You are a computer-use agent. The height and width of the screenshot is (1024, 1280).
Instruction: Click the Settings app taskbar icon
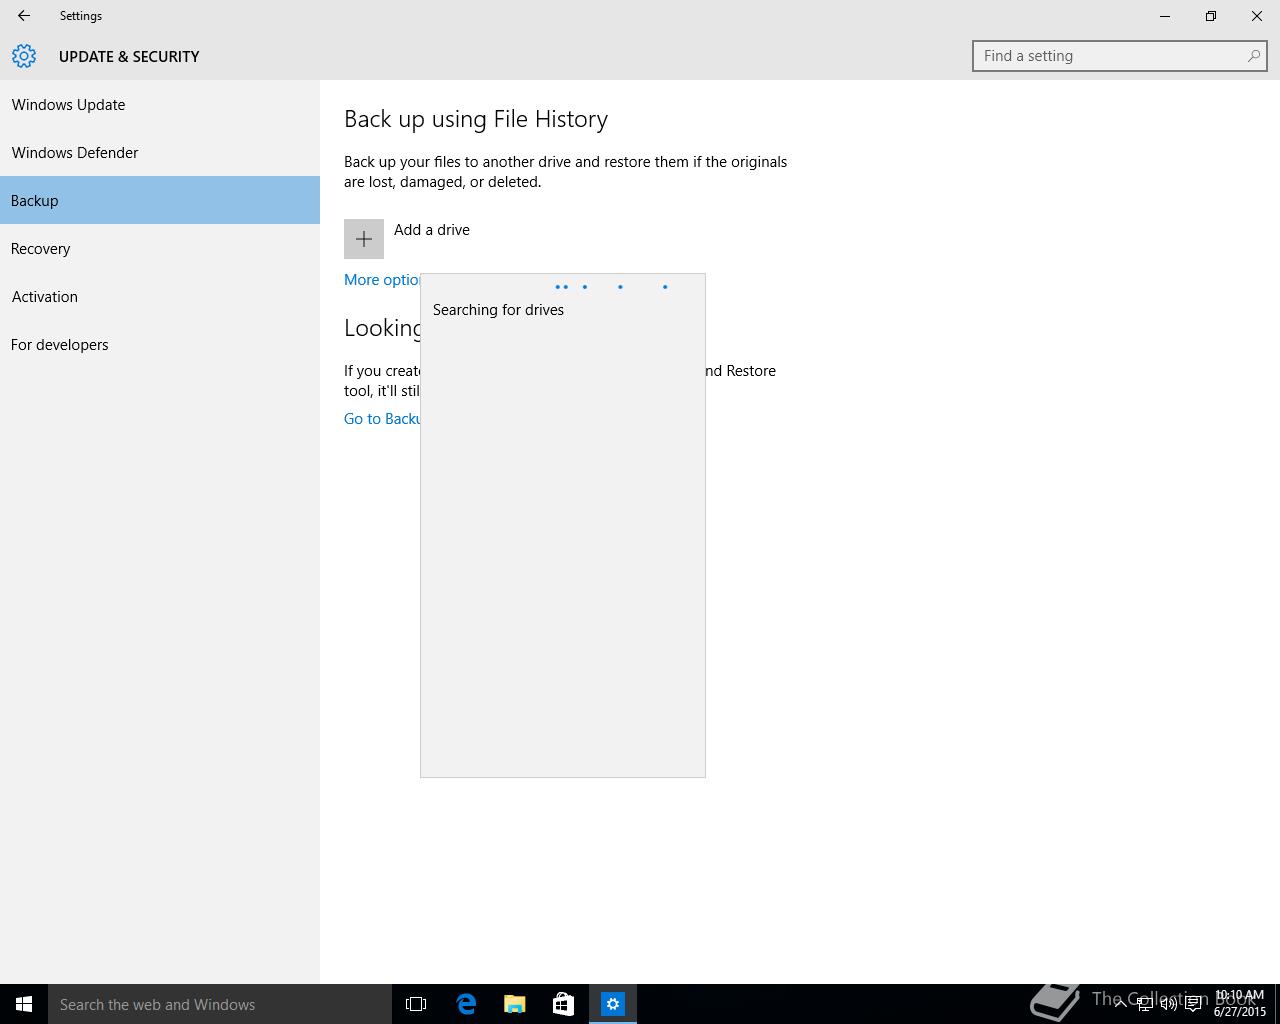(613, 1004)
